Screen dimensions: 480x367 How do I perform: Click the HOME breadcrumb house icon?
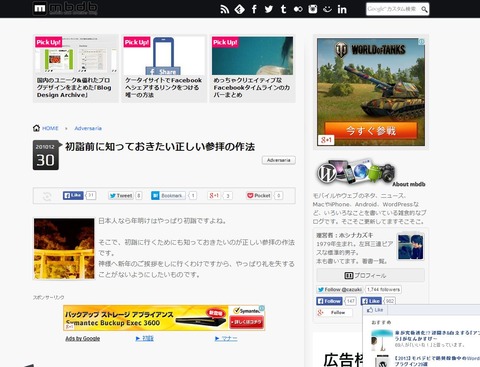point(36,128)
